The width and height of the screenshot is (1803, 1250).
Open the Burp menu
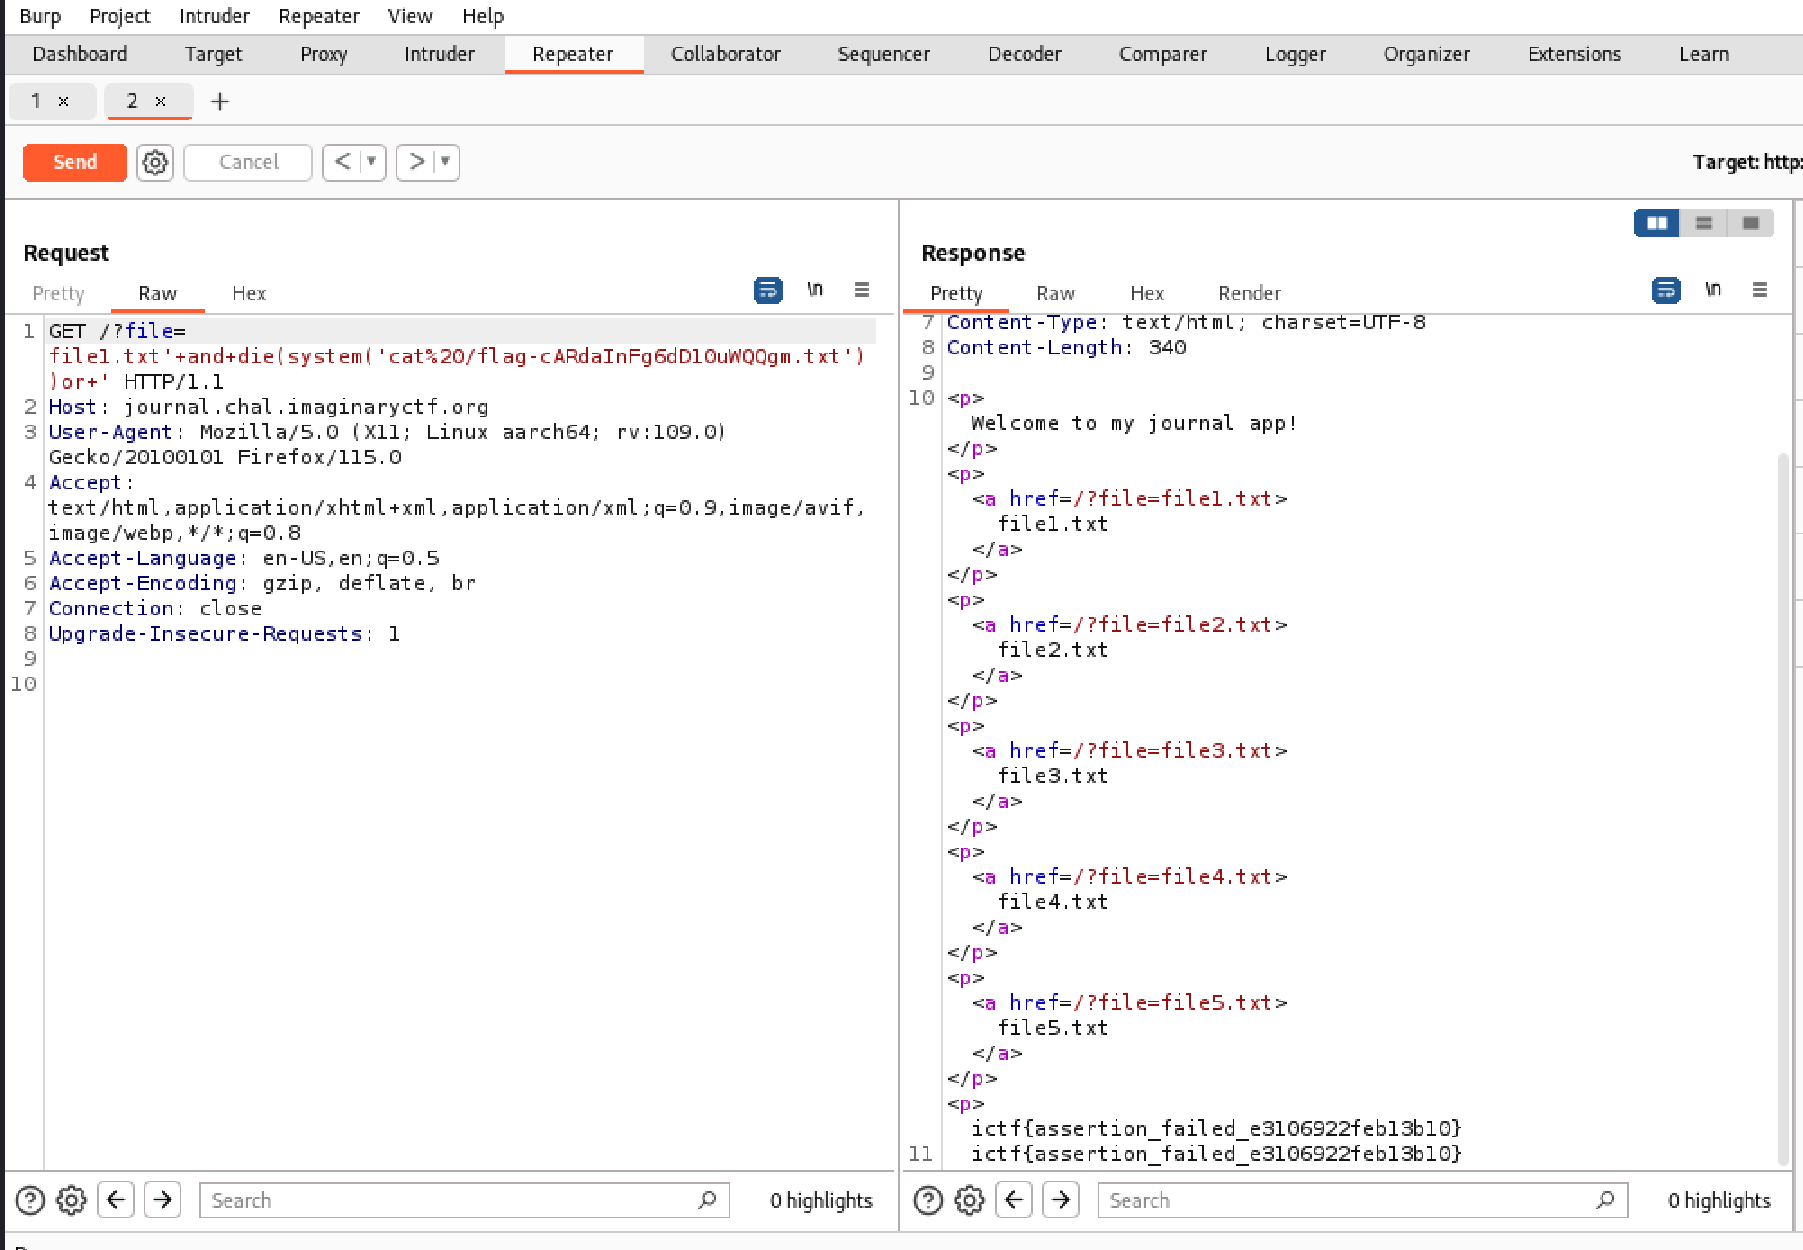[40, 16]
